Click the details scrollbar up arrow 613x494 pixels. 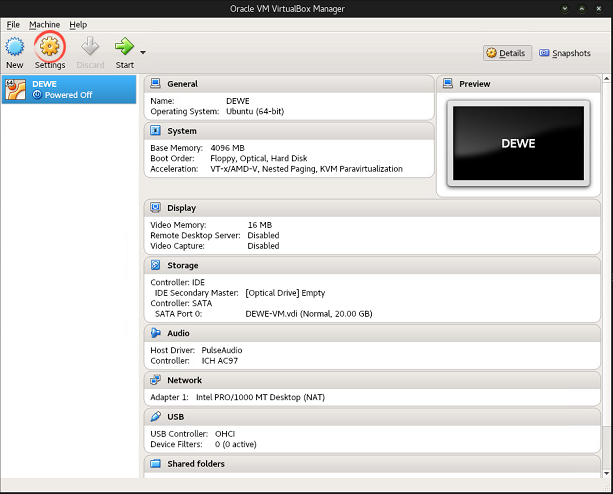click(x=606, y=79)
